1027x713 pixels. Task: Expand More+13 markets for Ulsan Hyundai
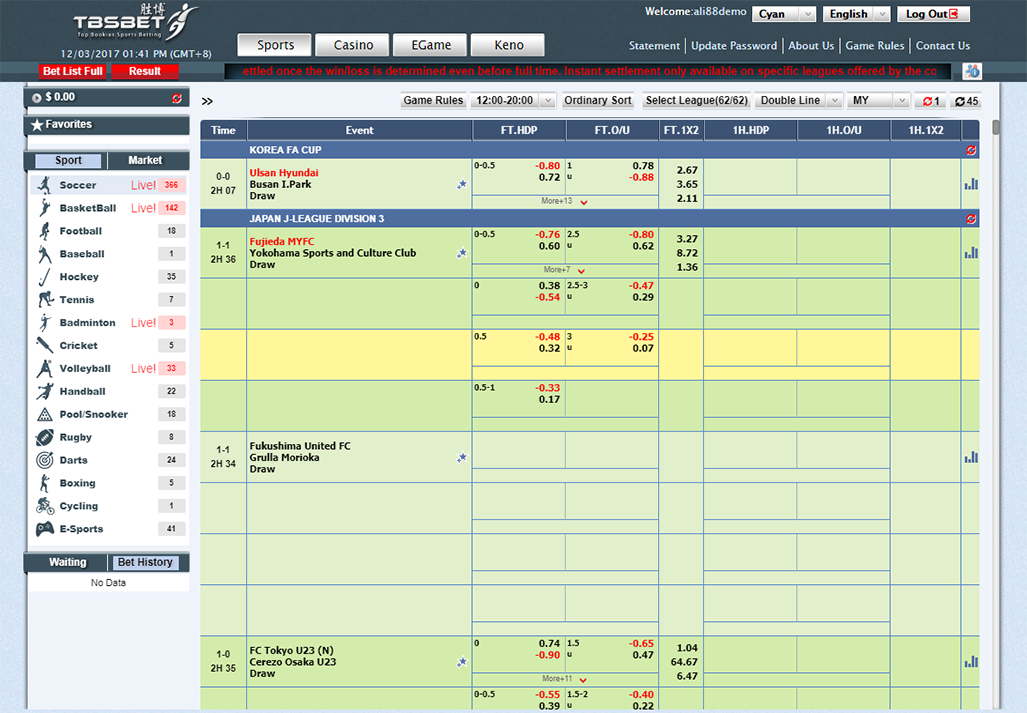pyautogui.click(x=562, y=201)
